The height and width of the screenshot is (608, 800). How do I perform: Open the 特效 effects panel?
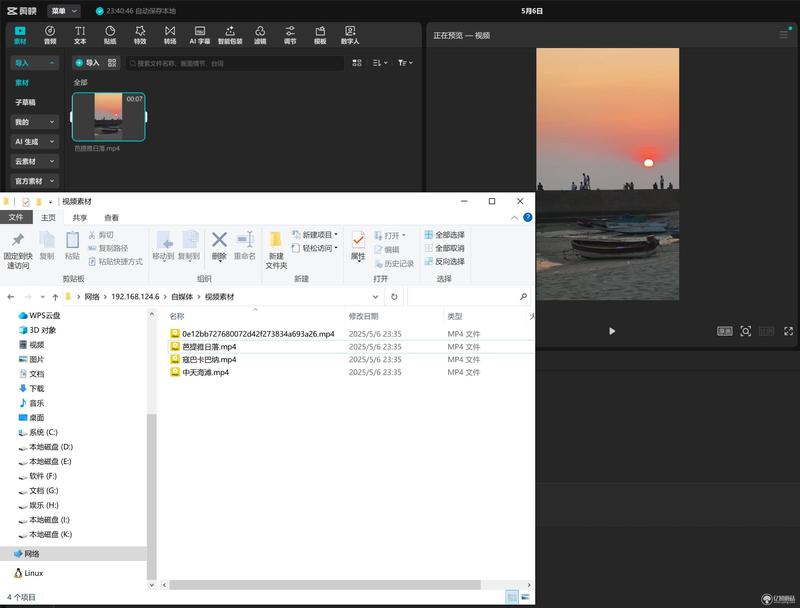(x=140, y=35)
